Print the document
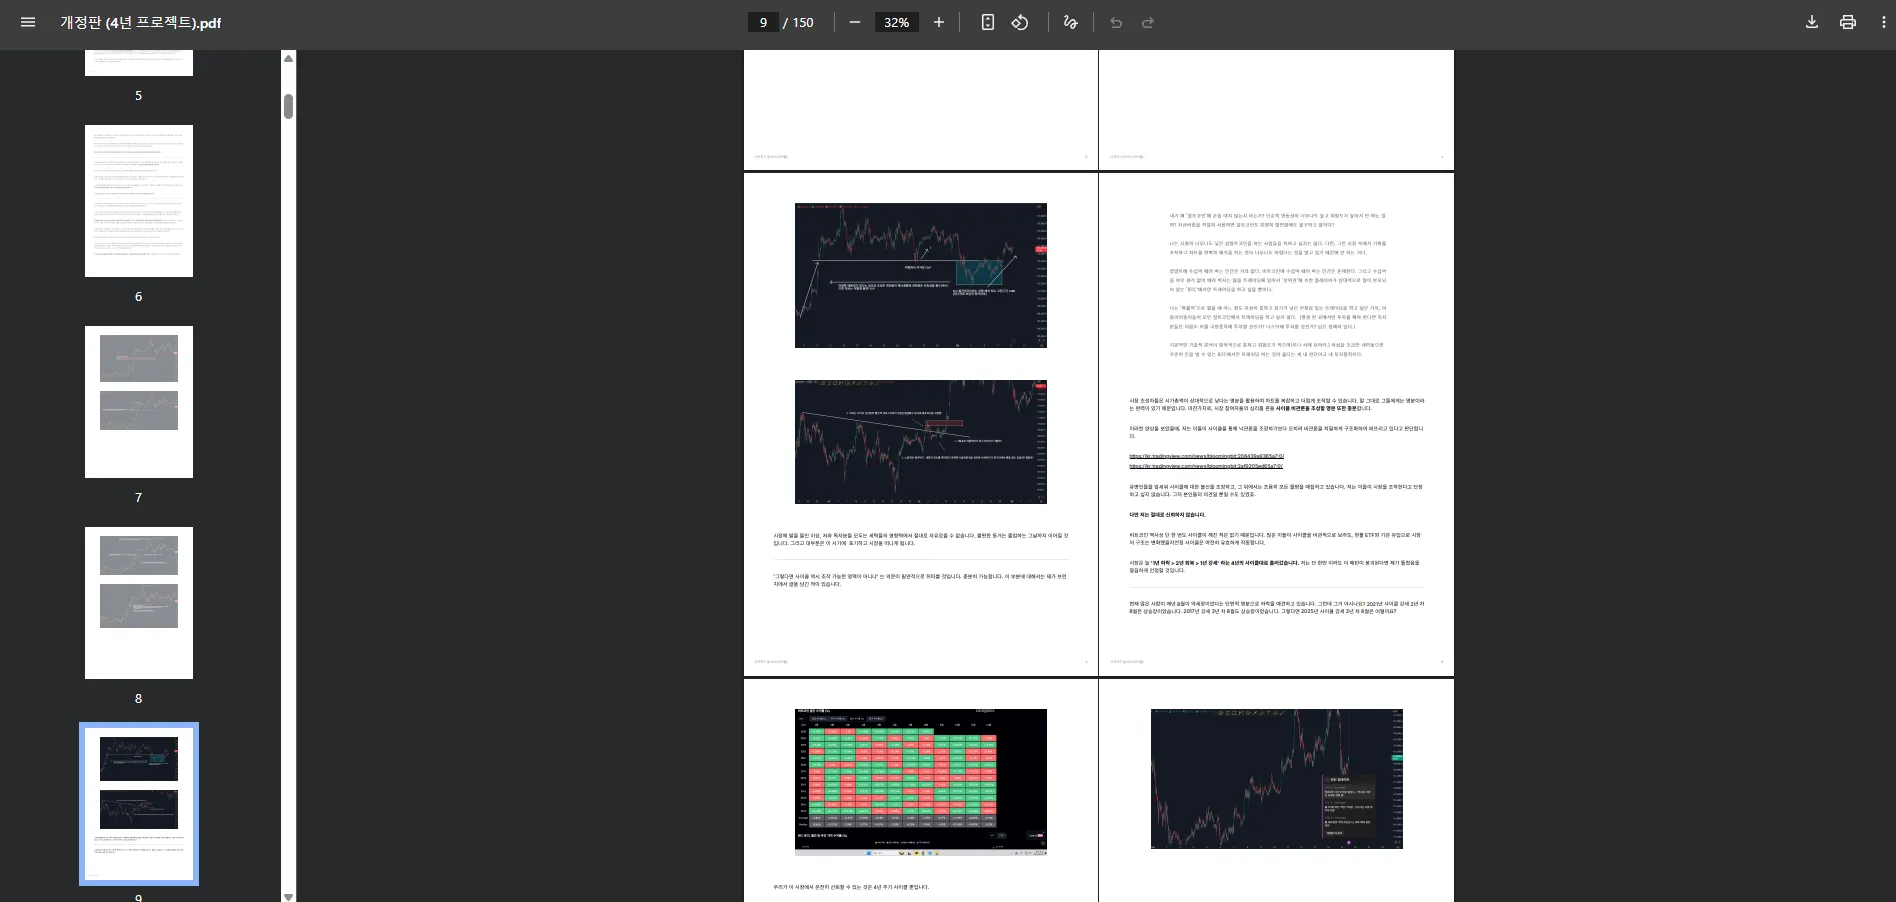This screenshot has width=1896, height=902. [1847, 22]
